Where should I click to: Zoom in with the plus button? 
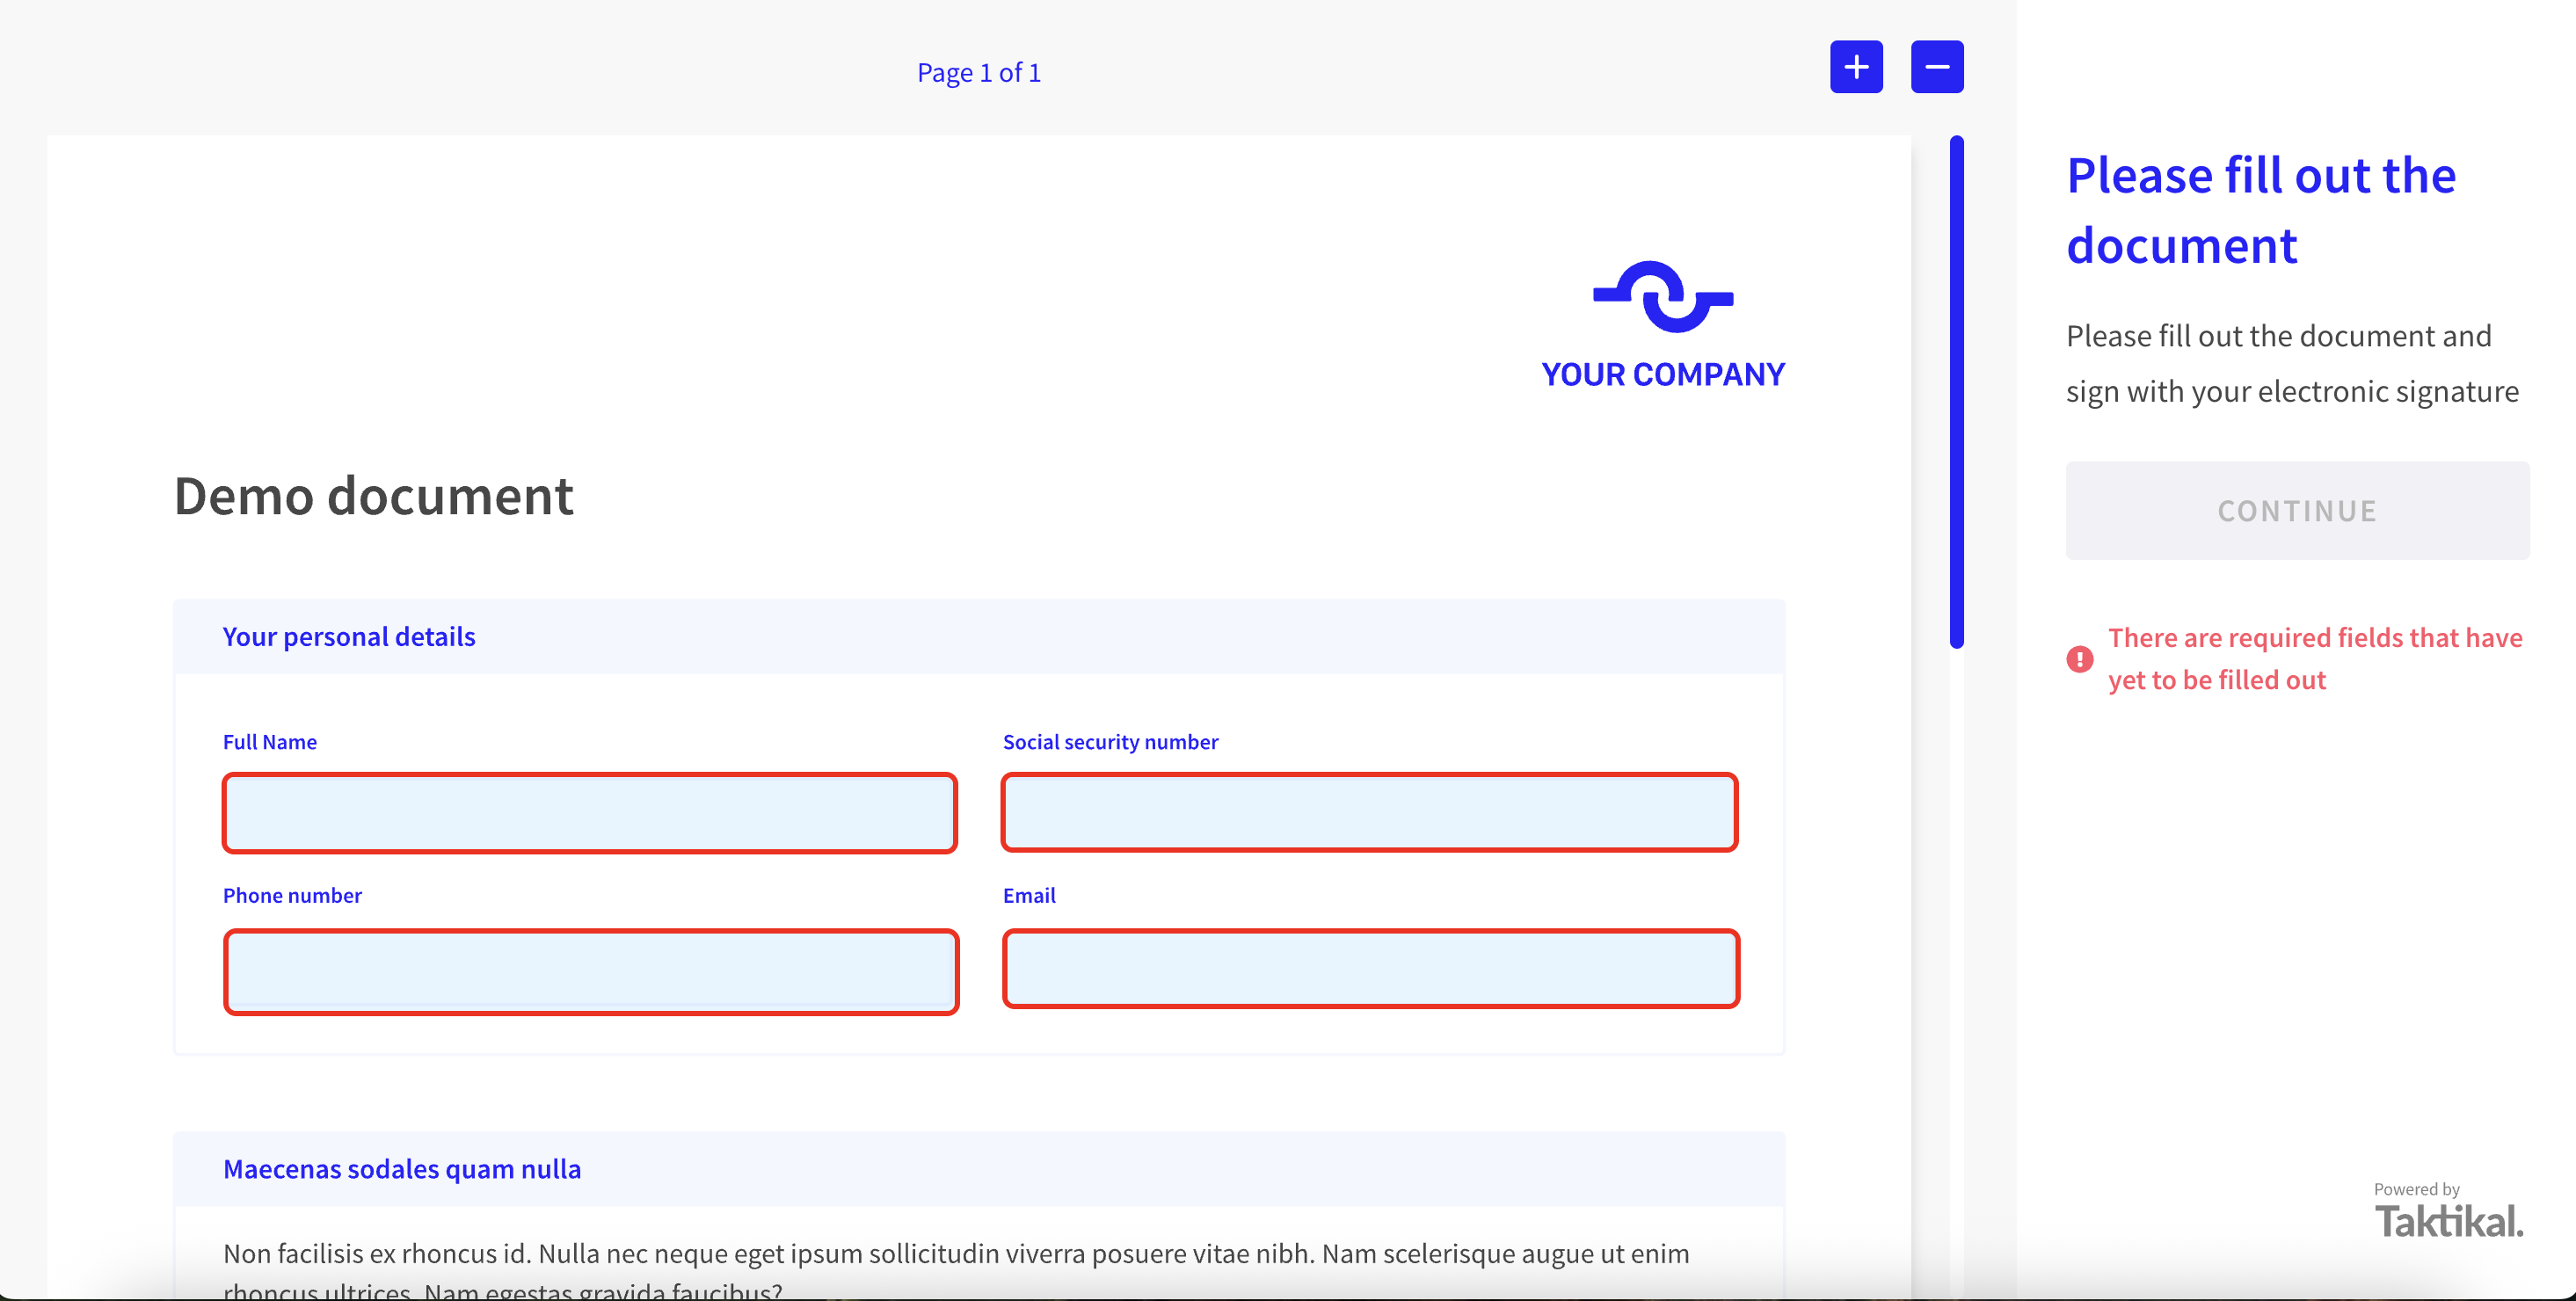point(1856,67)
